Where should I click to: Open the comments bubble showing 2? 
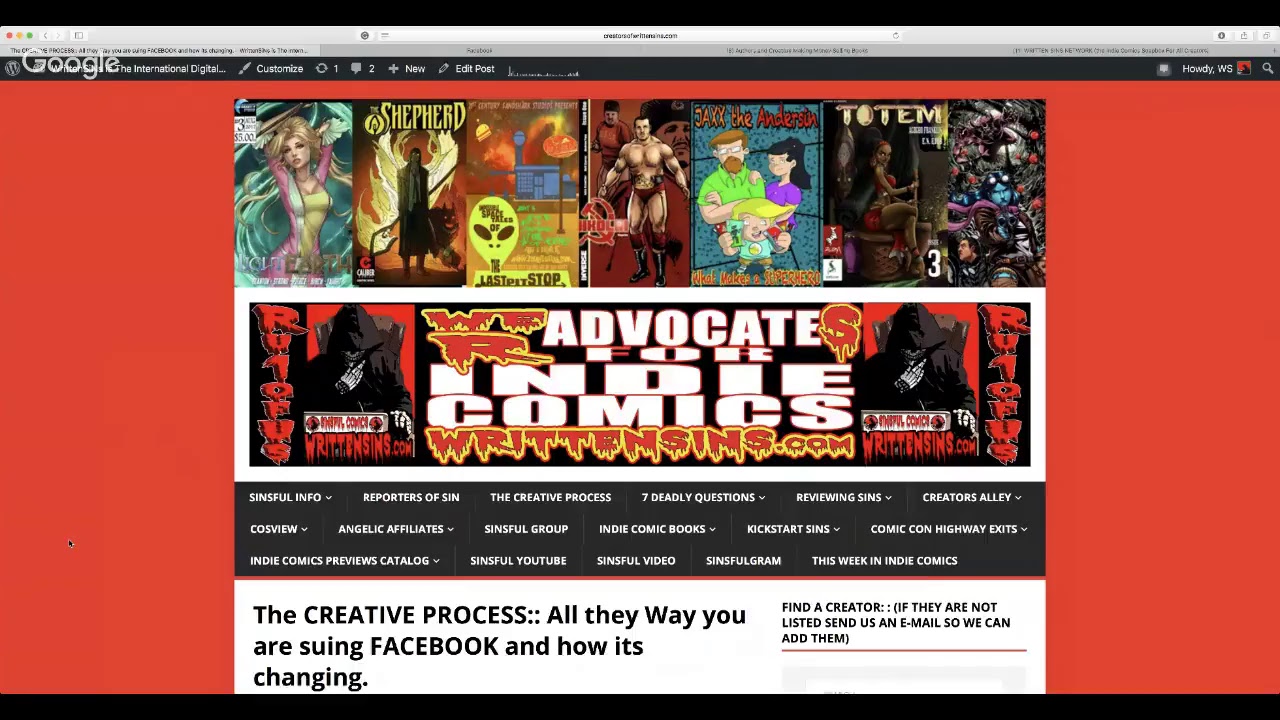363,69
